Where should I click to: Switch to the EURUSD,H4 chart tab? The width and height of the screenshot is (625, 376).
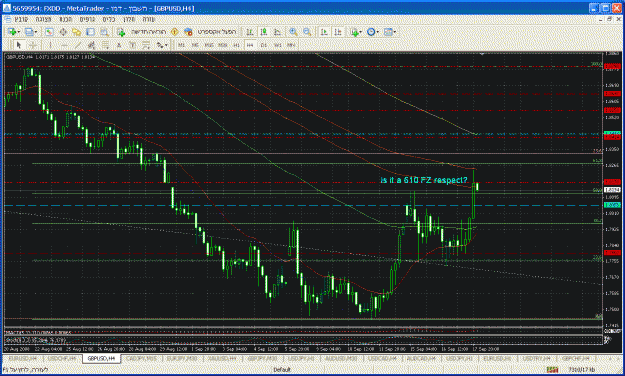pos(22,359)
